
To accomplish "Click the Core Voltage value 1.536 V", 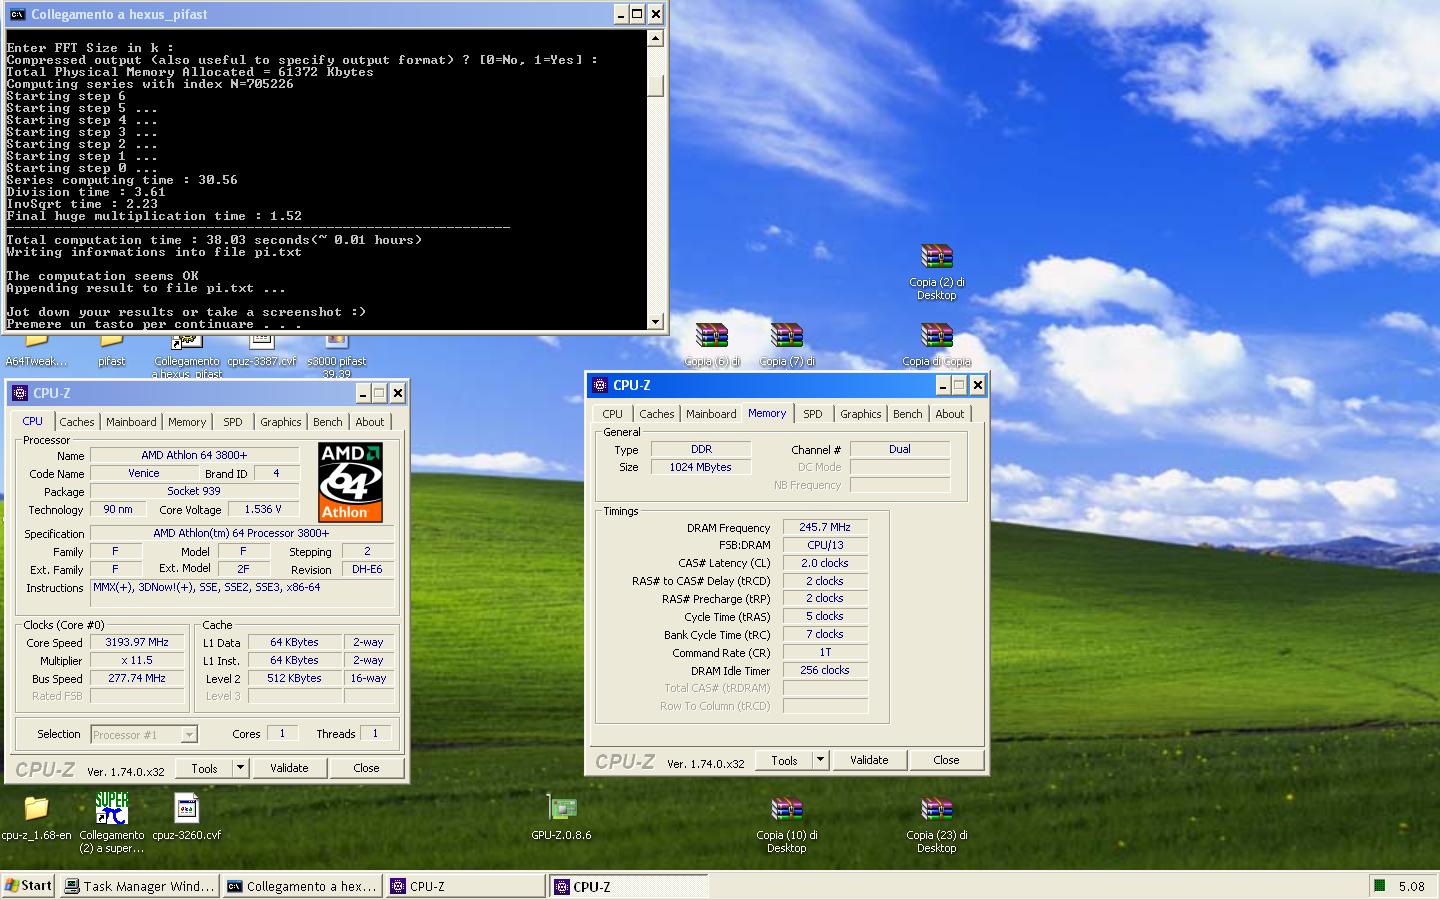I will (263, 509).
